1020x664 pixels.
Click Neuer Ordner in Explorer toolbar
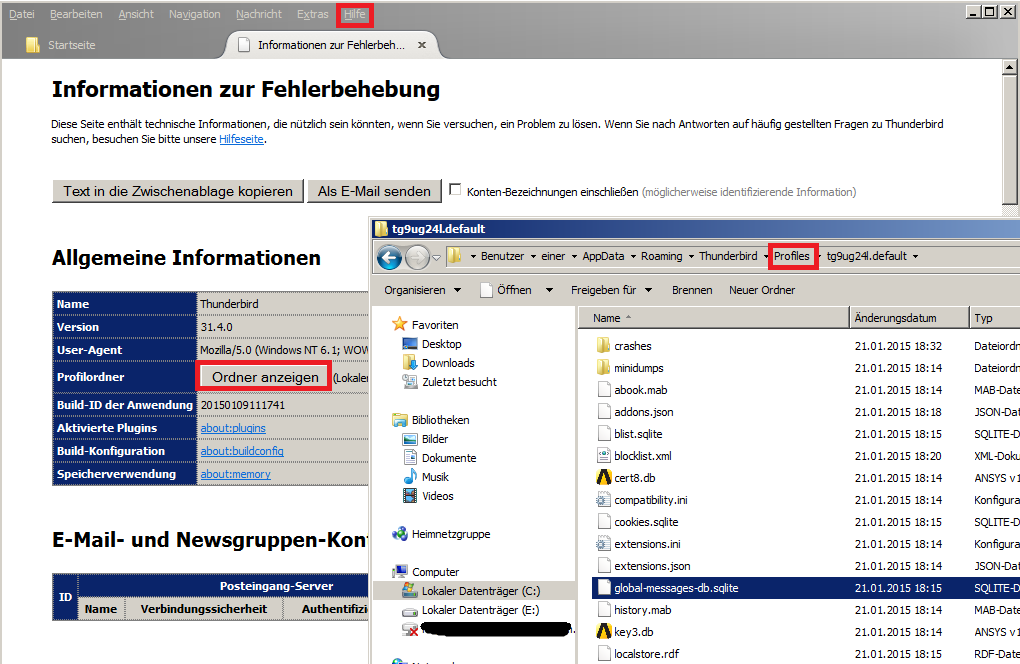tap(762, 290)
